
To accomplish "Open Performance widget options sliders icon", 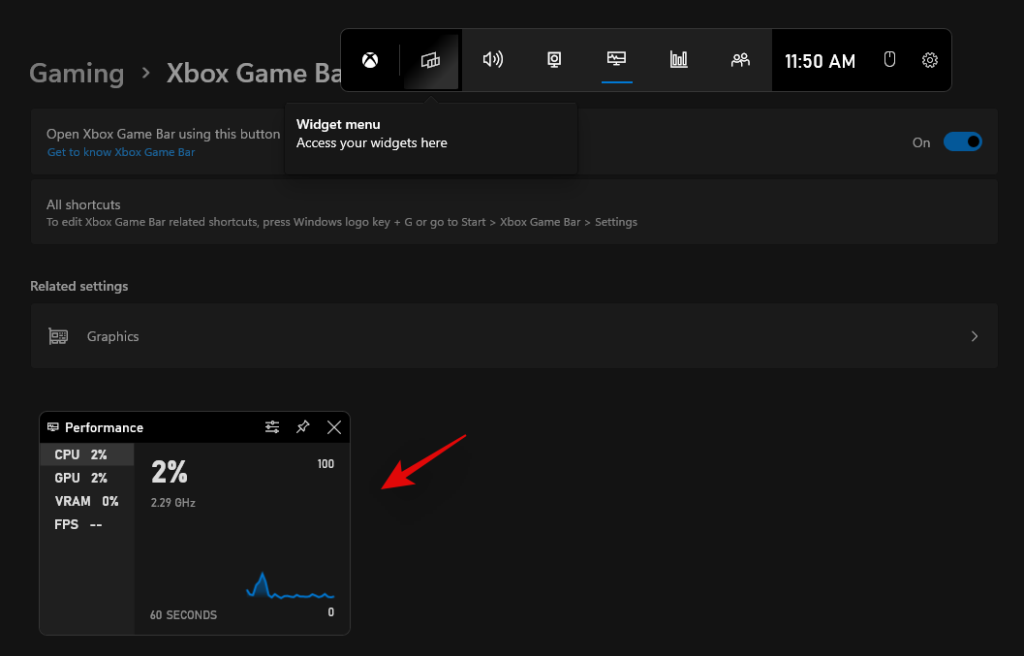I will 272,427.
